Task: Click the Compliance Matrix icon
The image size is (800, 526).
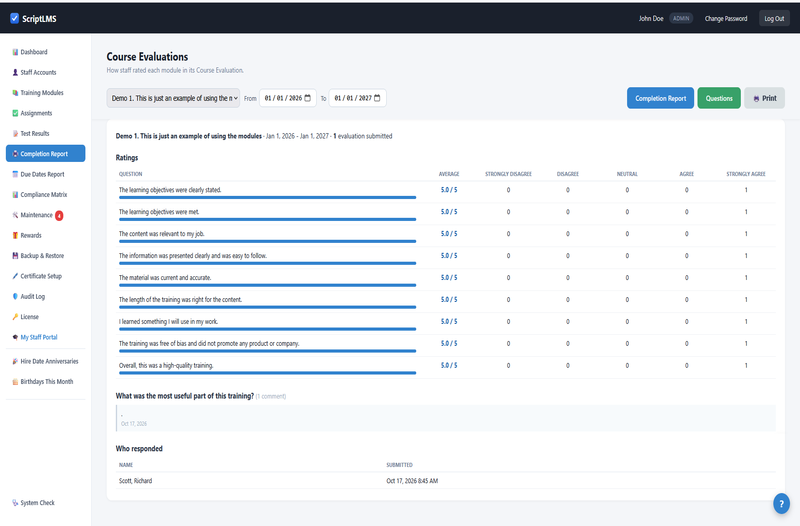Action: point(15,194)
